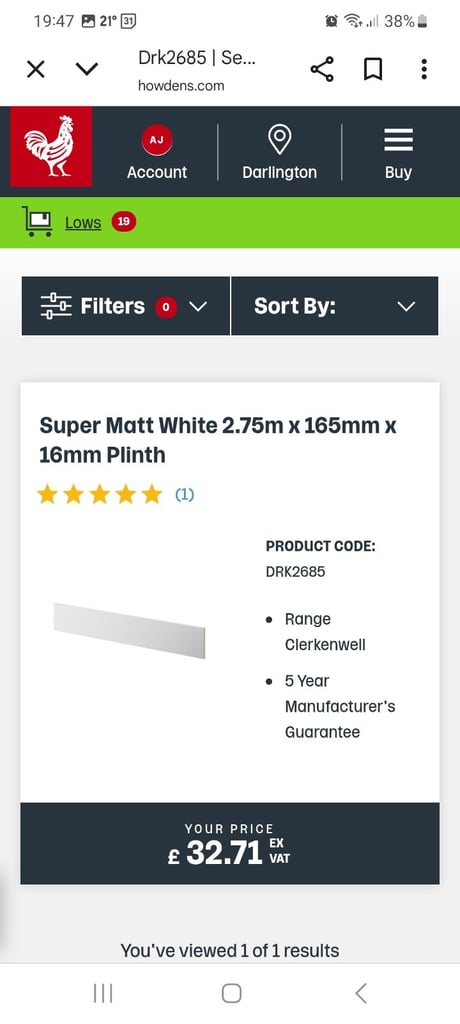Screen dimensions: 460x1024
Task: Open the Super Matt White Plinth title
Action: pos(218,440)
